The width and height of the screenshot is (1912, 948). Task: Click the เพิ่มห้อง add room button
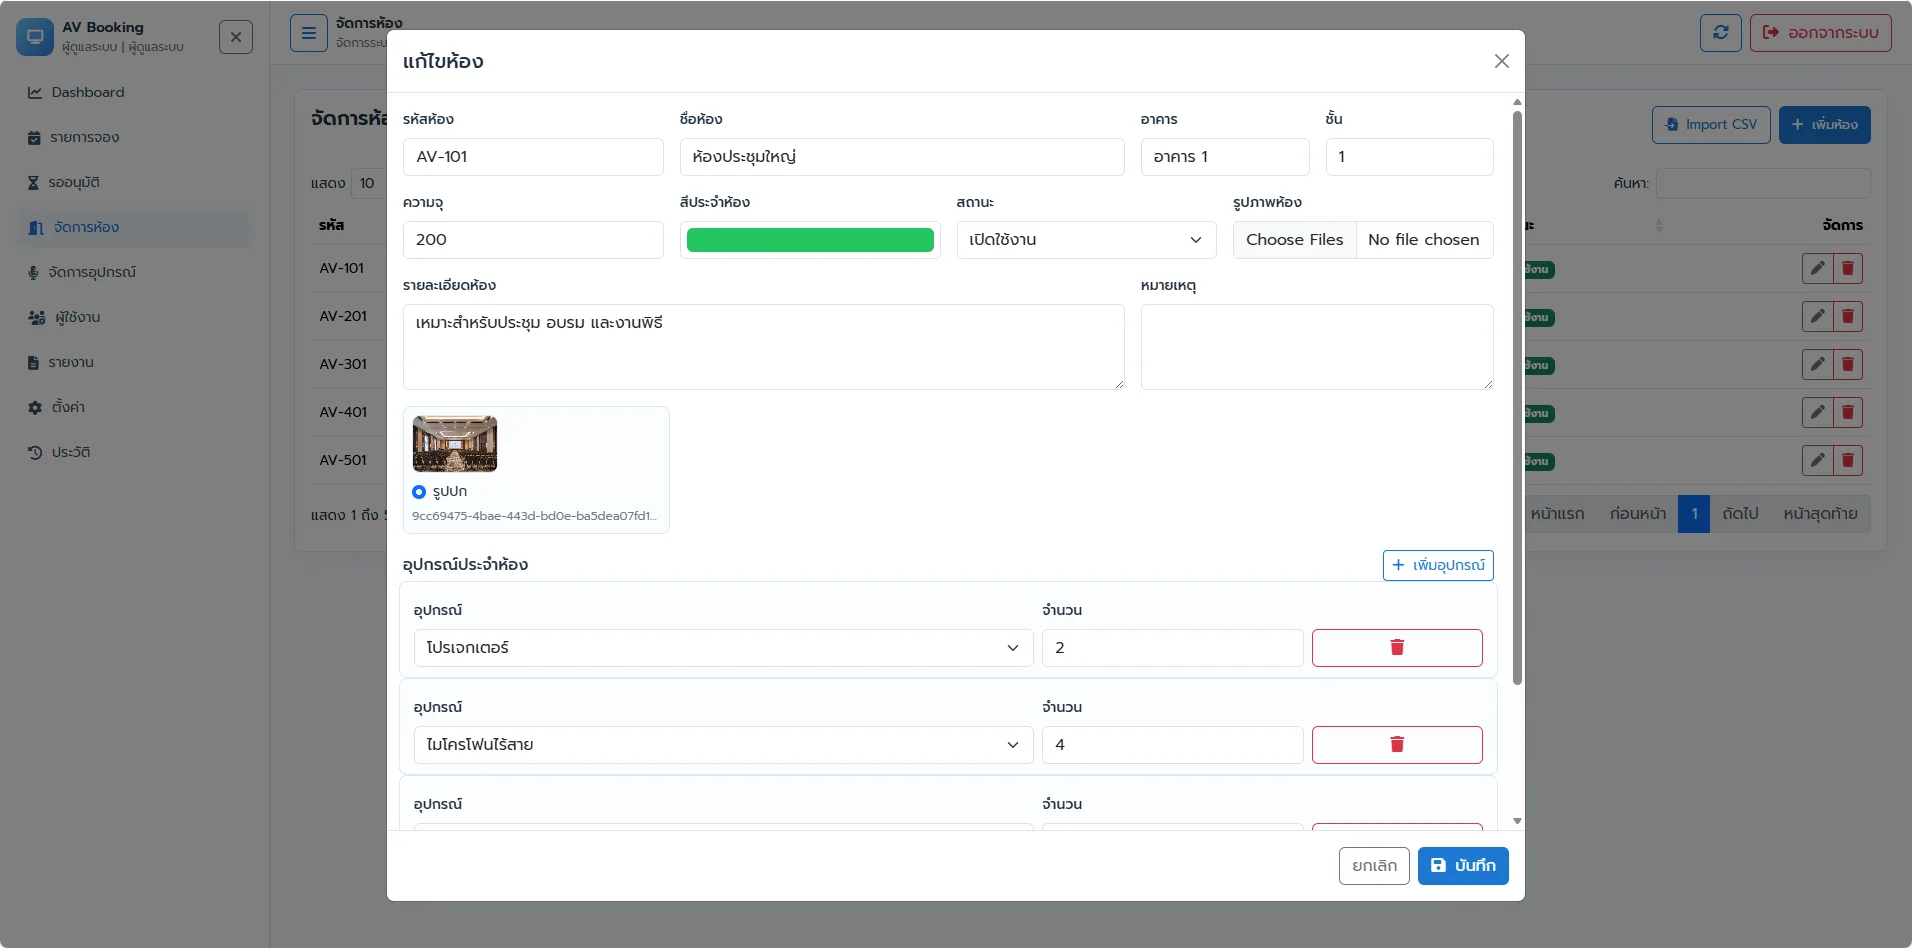[1824, 125]
